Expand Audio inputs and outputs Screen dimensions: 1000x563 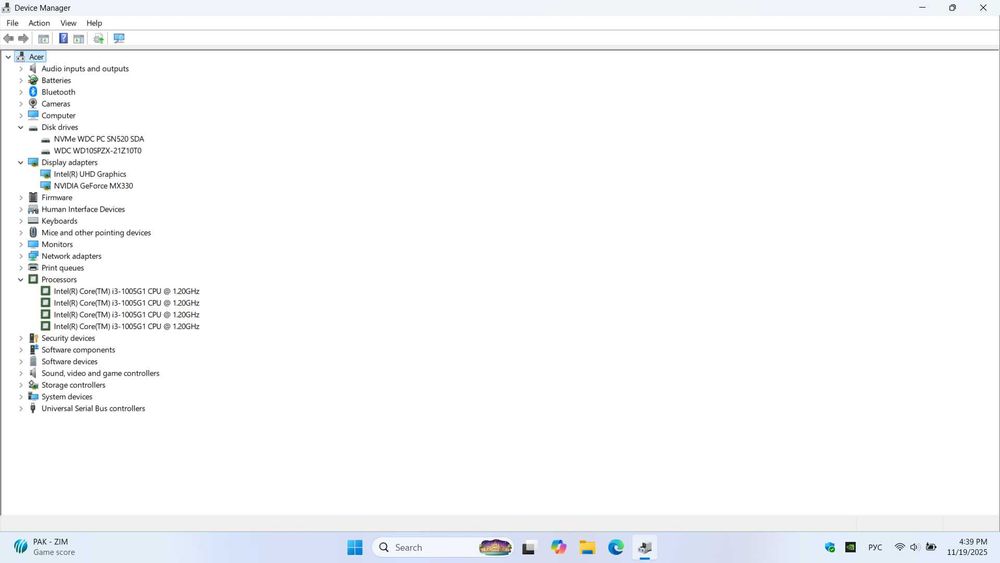point(20,69)
